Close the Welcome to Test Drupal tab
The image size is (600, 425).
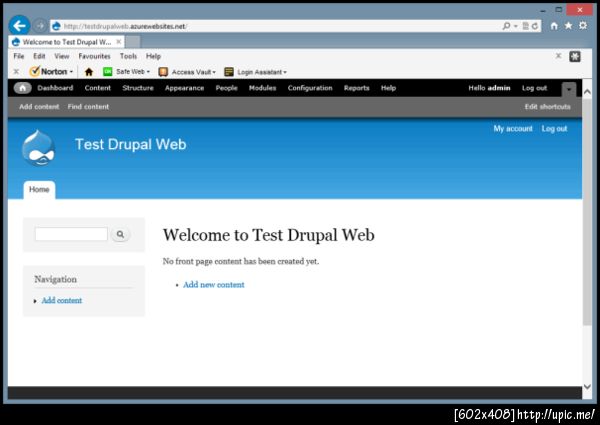click(119, 41)
